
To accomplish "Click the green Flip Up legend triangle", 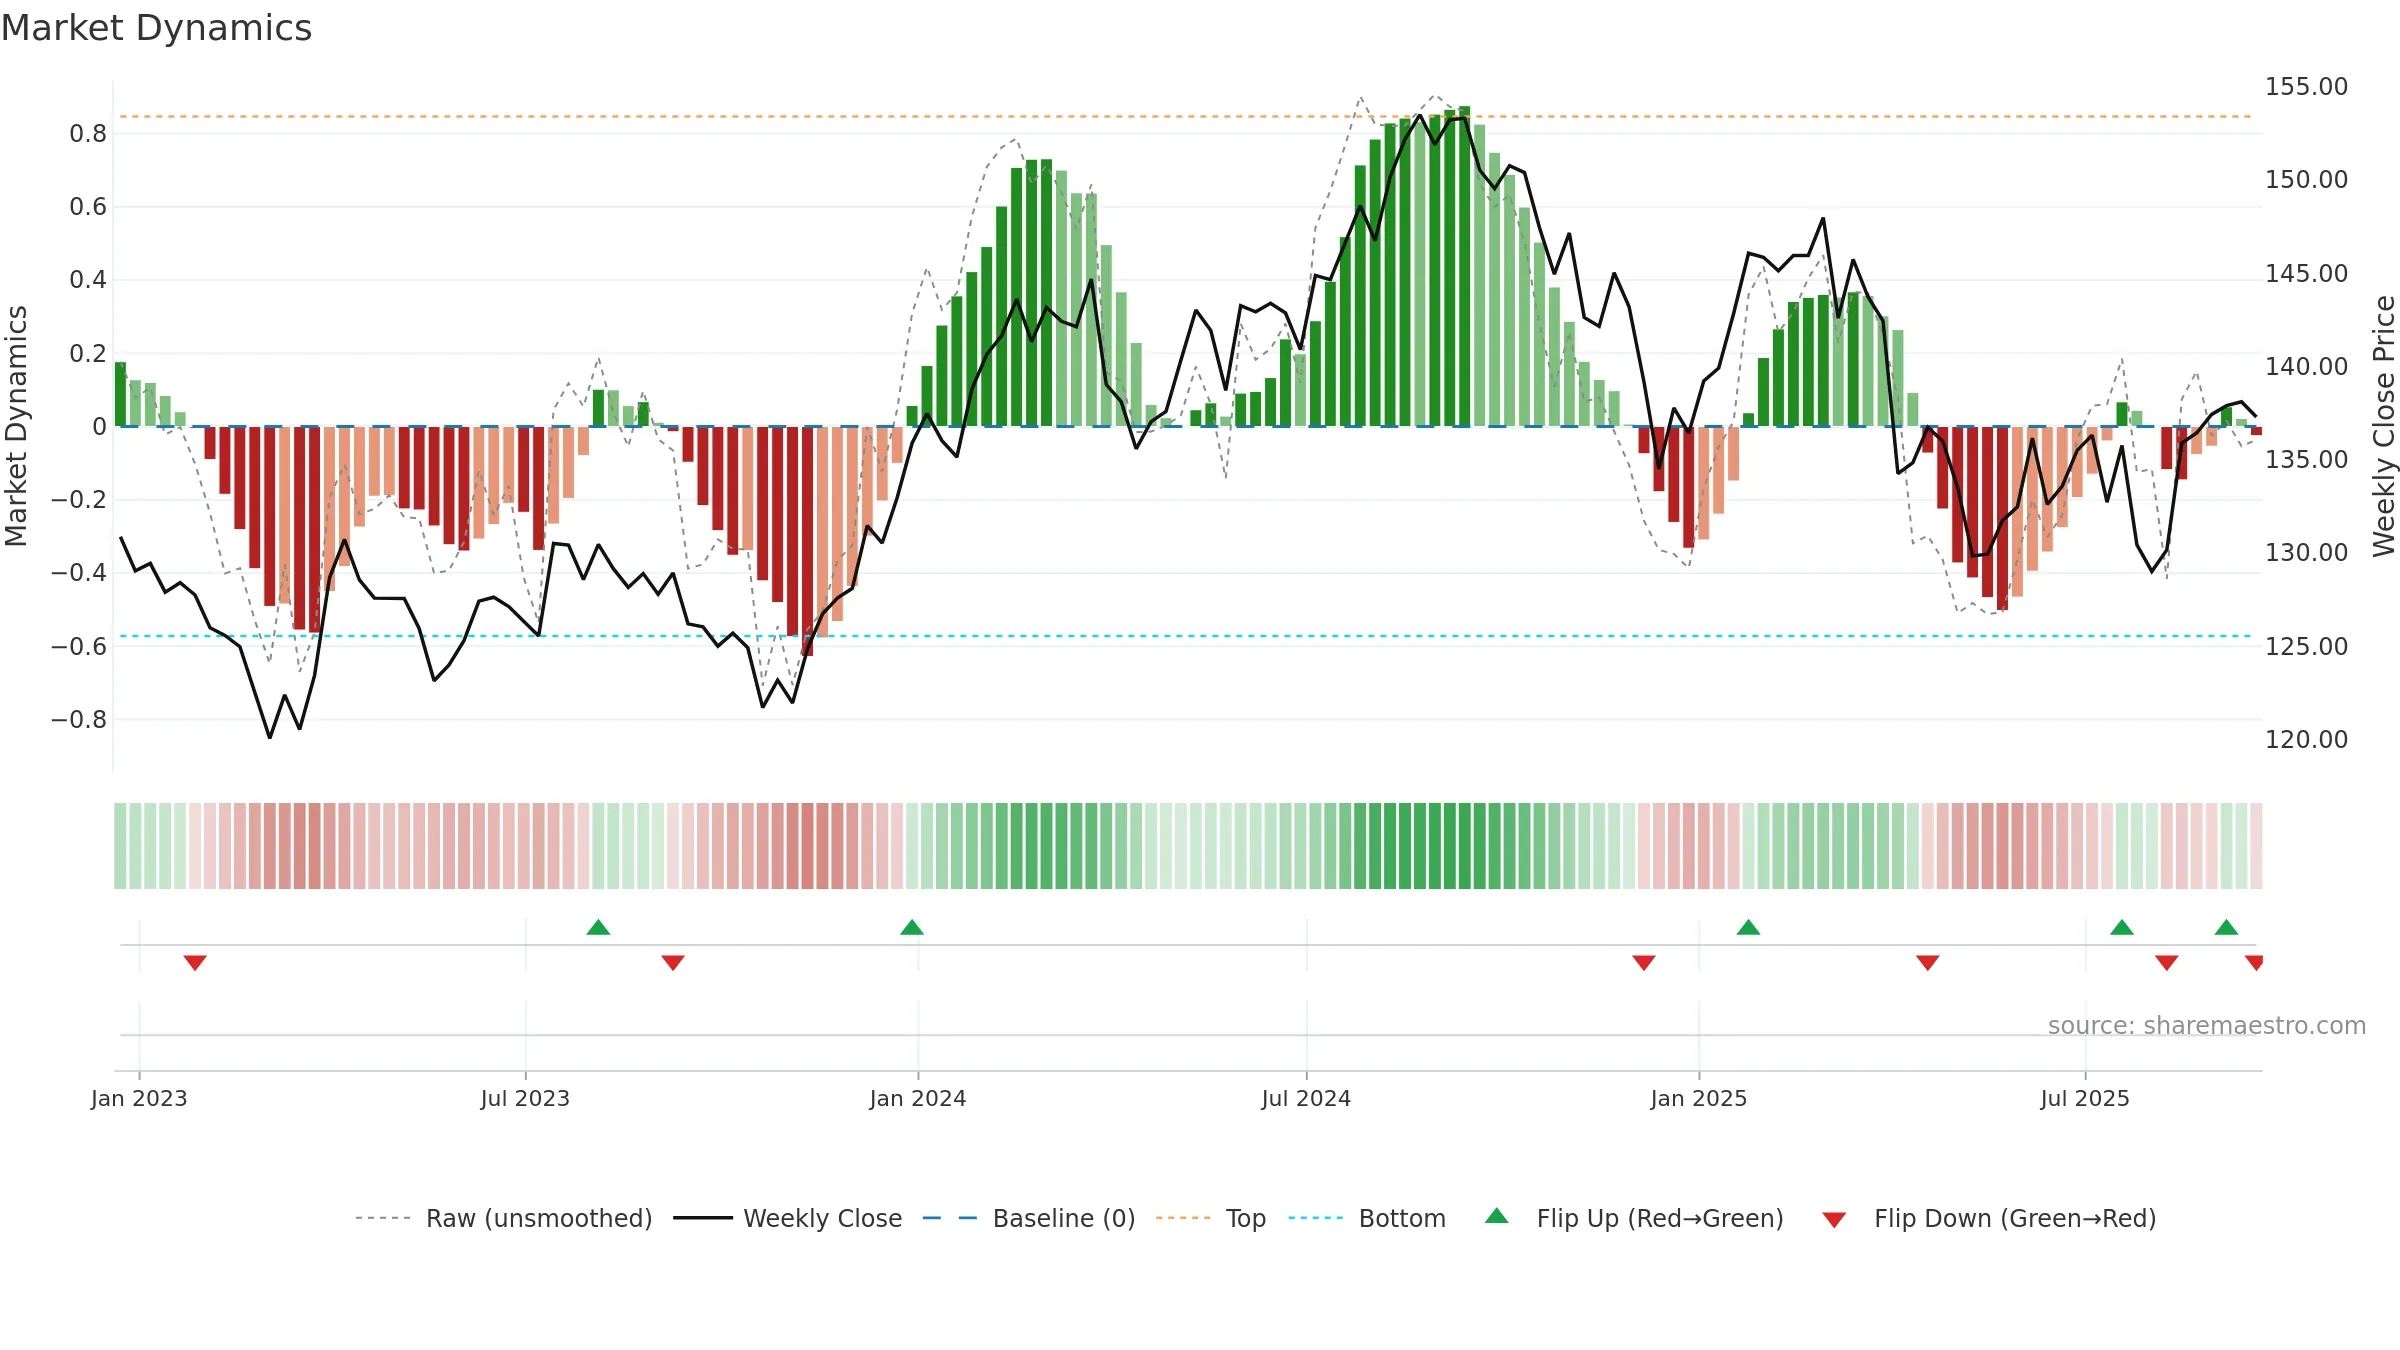I will (x=1496, y=1216).
